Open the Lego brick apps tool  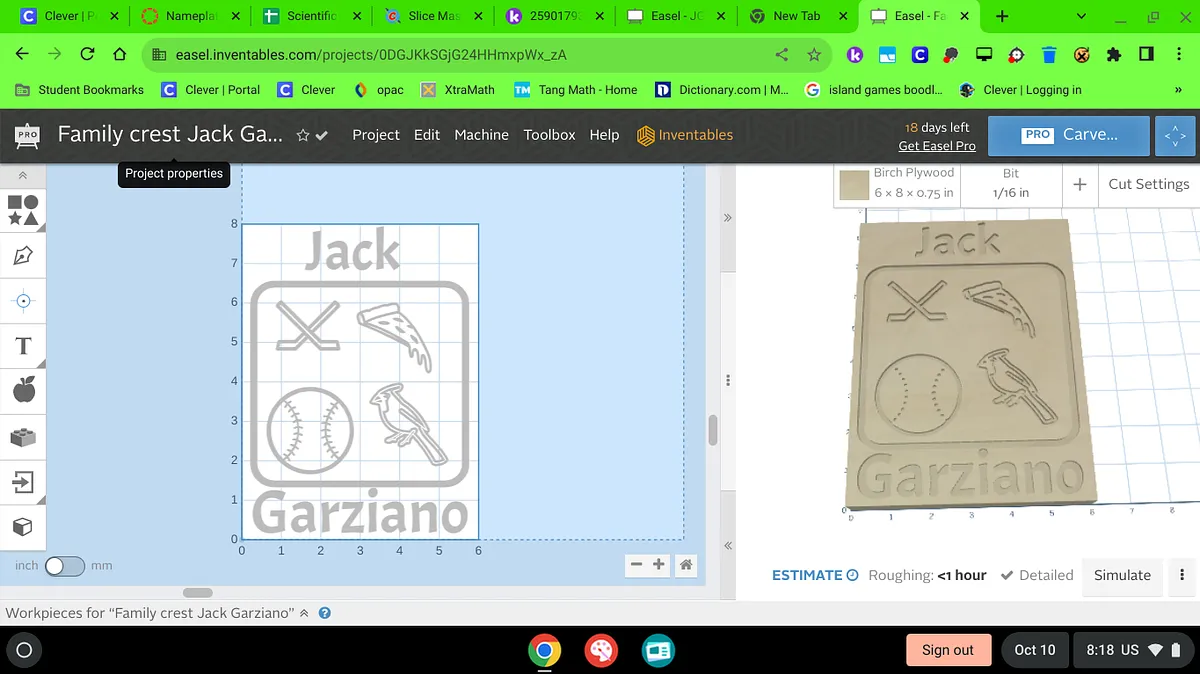point(24,437)
